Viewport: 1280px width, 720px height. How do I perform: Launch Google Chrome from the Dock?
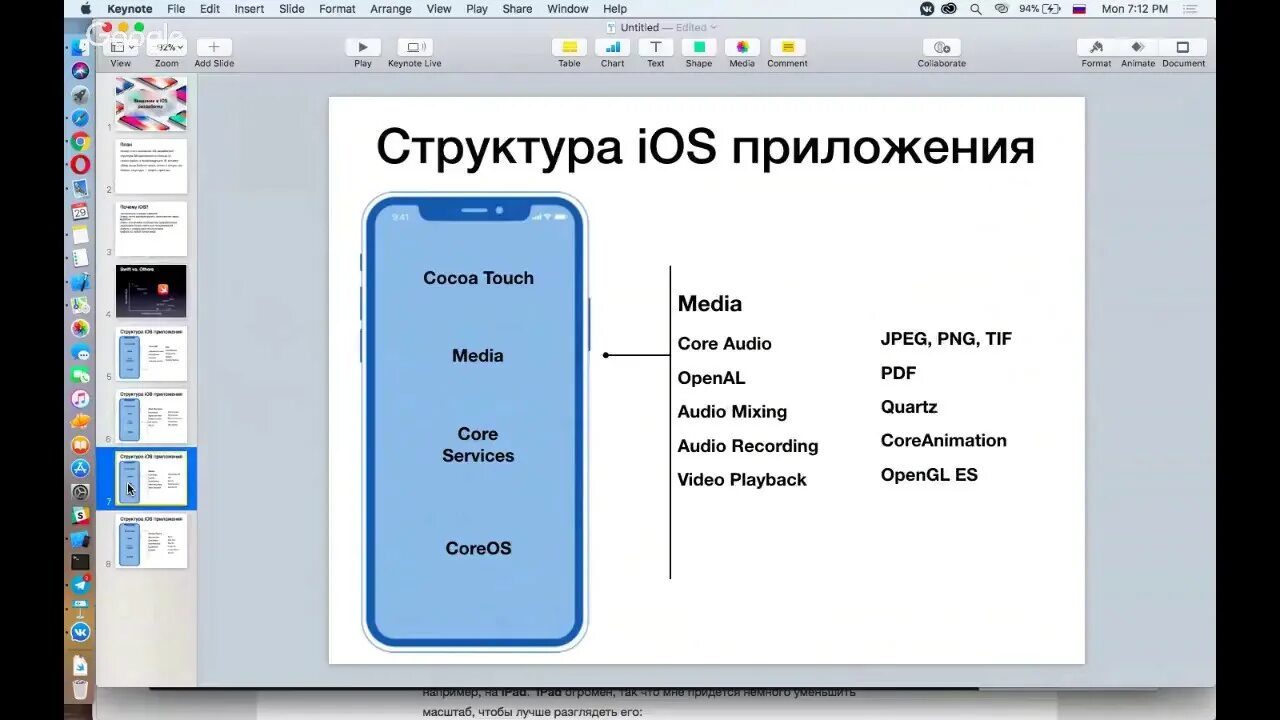pyautogui.click(x=80, y=141)
